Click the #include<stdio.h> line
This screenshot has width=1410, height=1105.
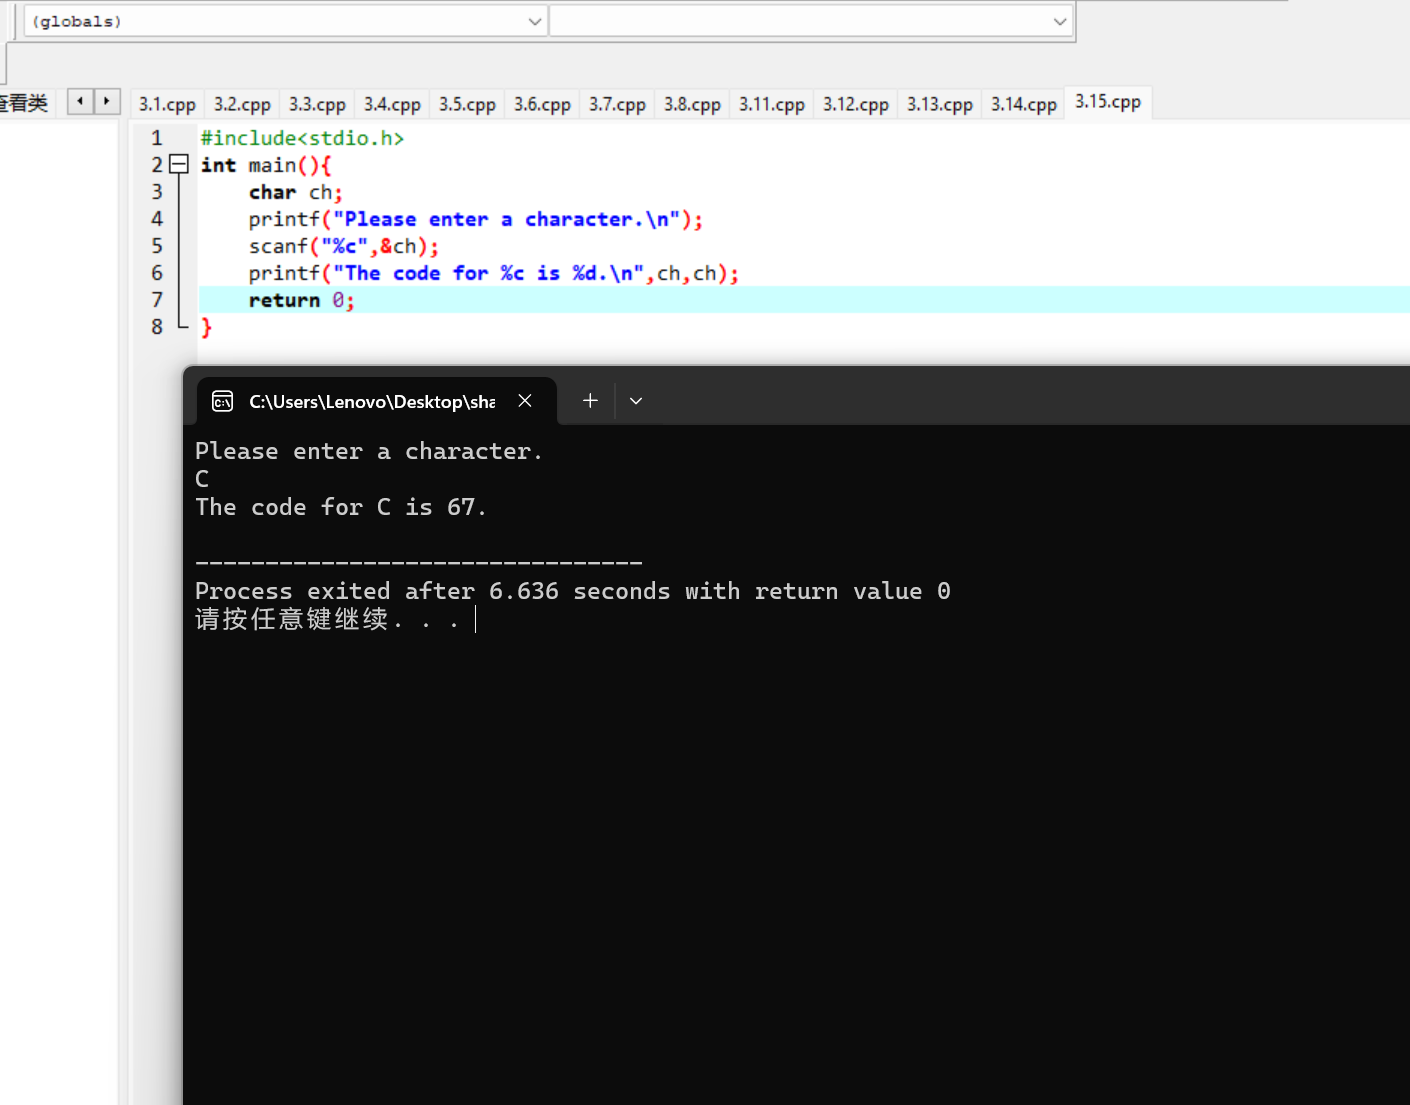pyautogui.click(x=302, y=138)
